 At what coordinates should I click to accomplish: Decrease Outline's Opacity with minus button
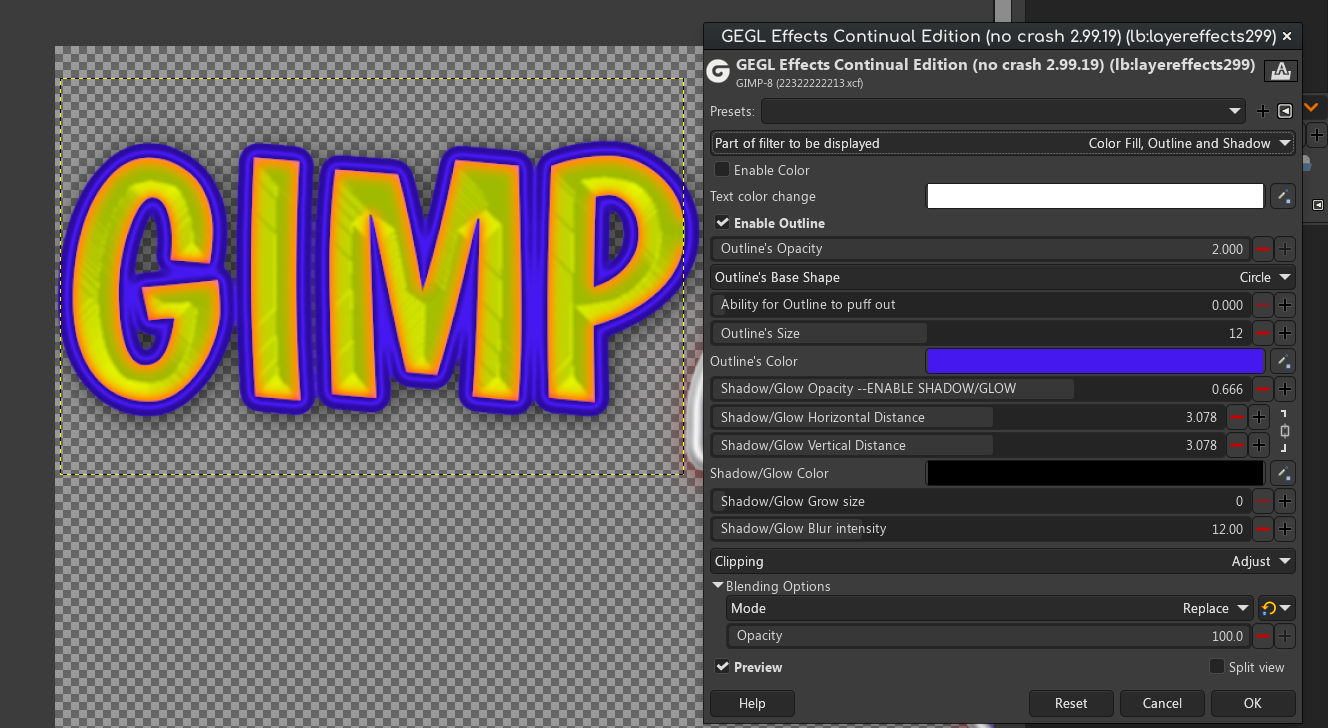click(1263, 249)
